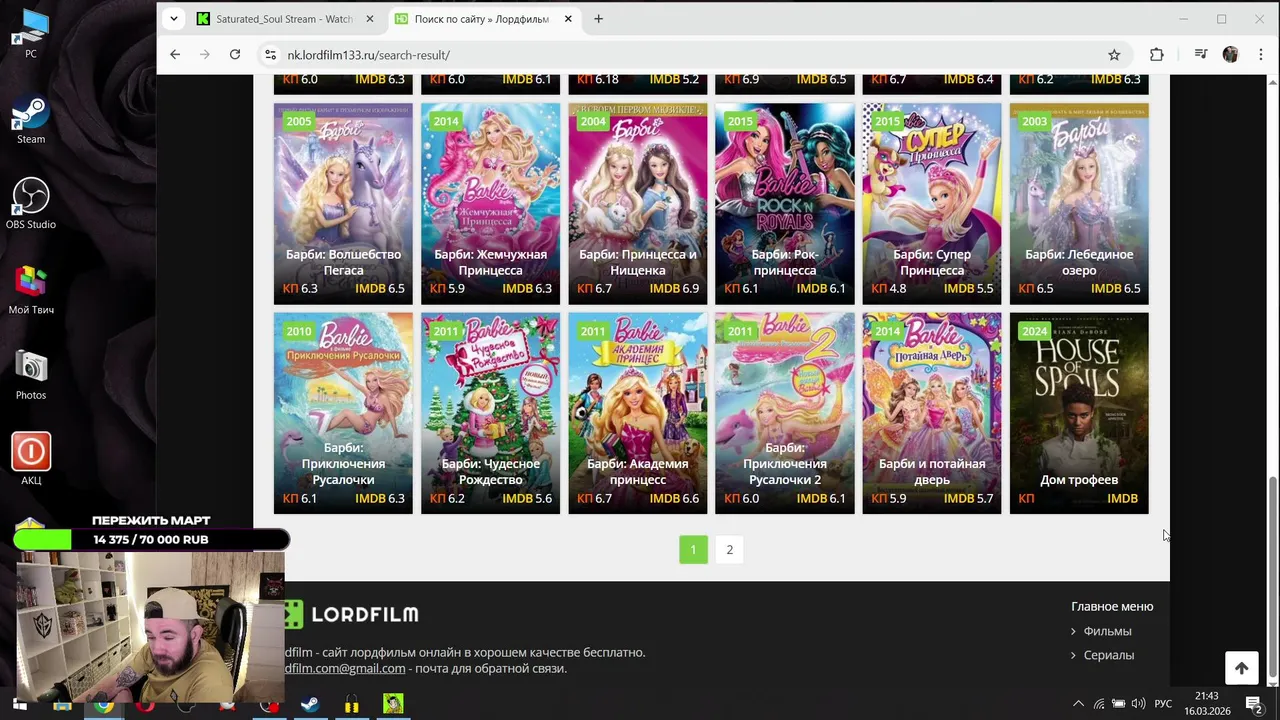Click the current page 1 button
Screen dimensions: 1280x720
pyautogui.click(x=693, y=550)
